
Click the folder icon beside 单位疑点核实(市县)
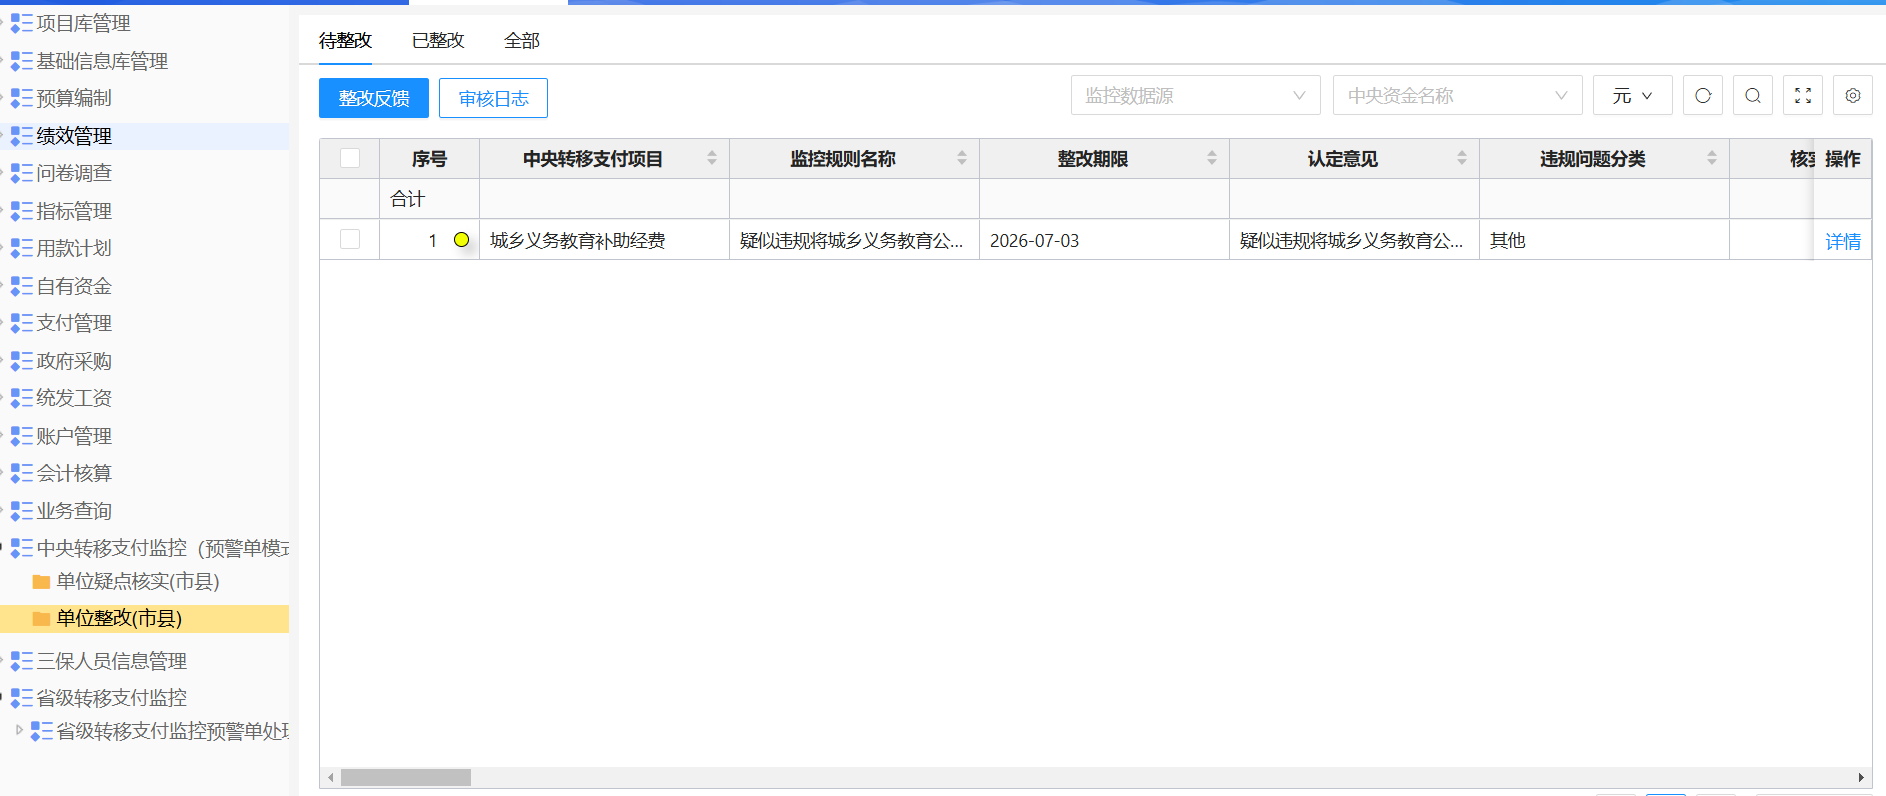41,582
